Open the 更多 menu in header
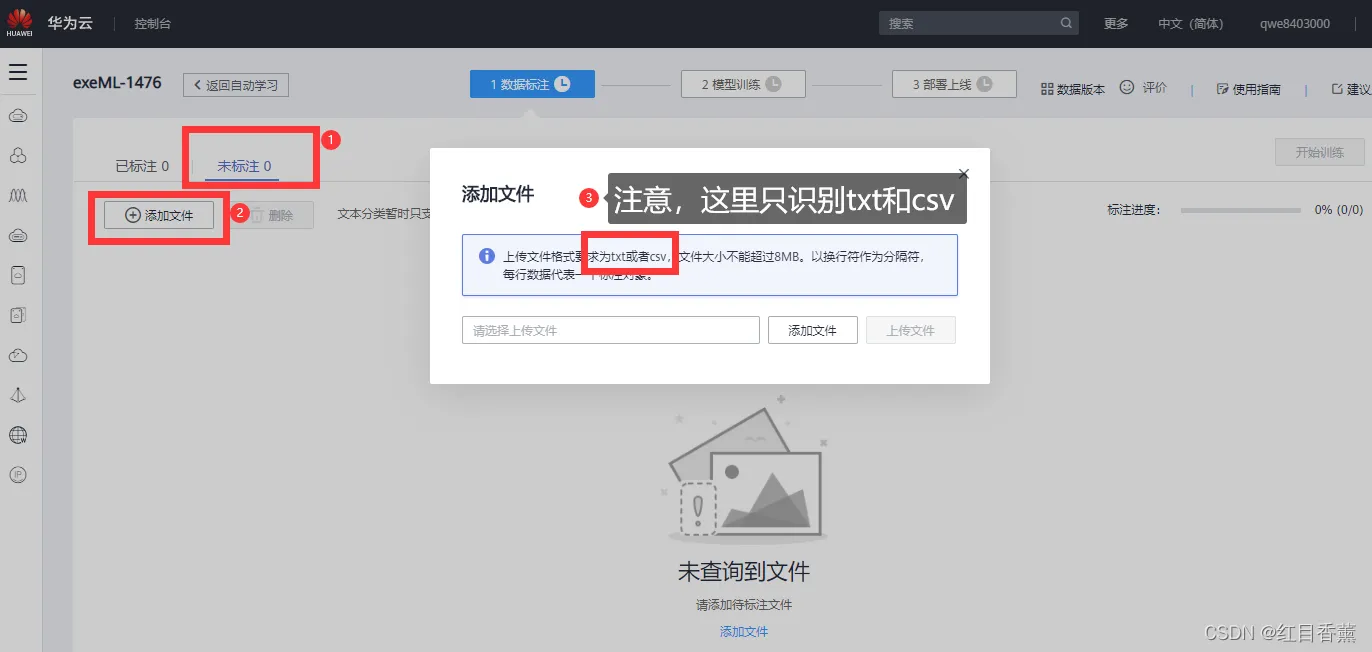Screen dimensions: 1372x652 (1116, 23)
